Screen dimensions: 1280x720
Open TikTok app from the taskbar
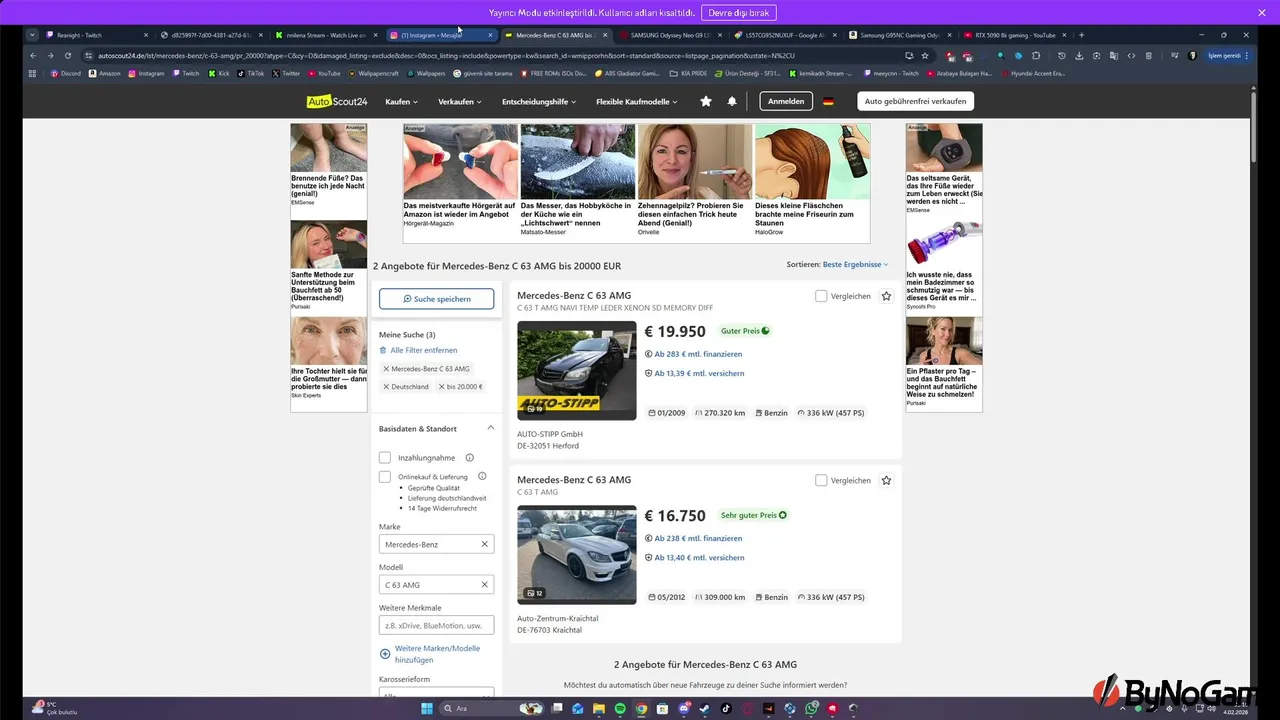(726, 708)
